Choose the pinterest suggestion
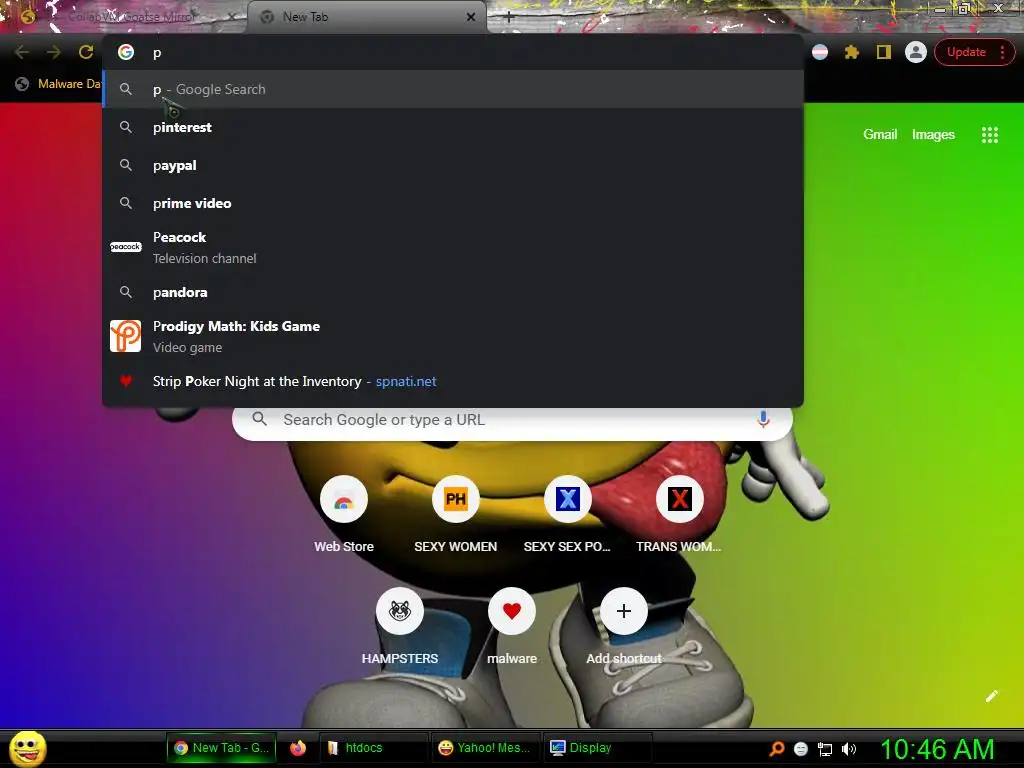Image resolution: width=1024 pixels, height=768 pixels. pos(453,127)
